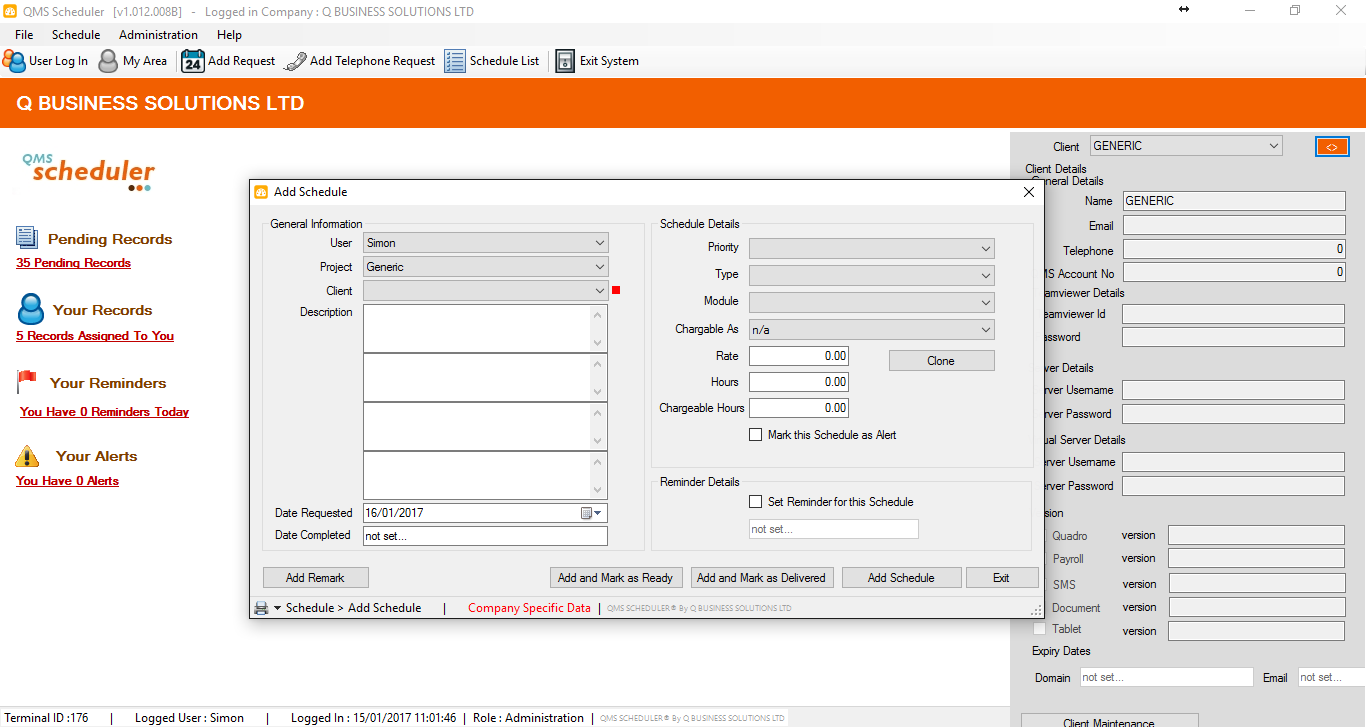Click Terminal ID :176 in status bar

(46, 718)
